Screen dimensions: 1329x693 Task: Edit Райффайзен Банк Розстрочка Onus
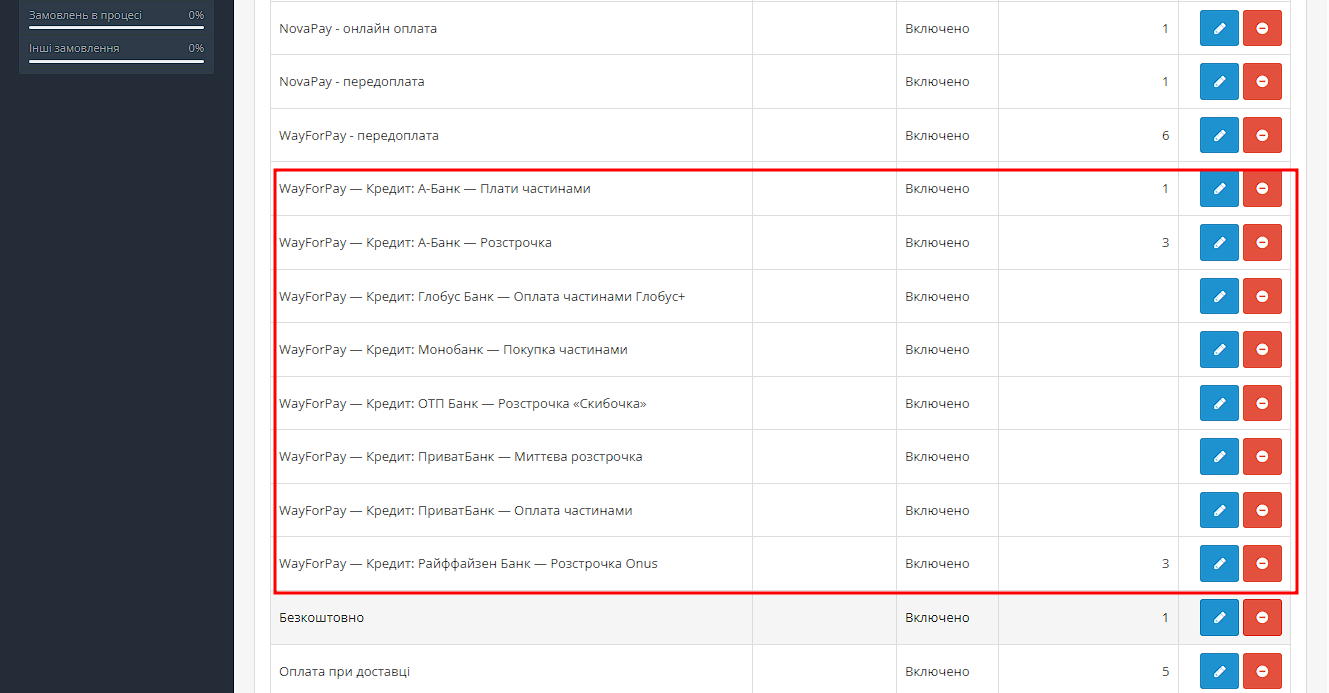(1219, 564)
